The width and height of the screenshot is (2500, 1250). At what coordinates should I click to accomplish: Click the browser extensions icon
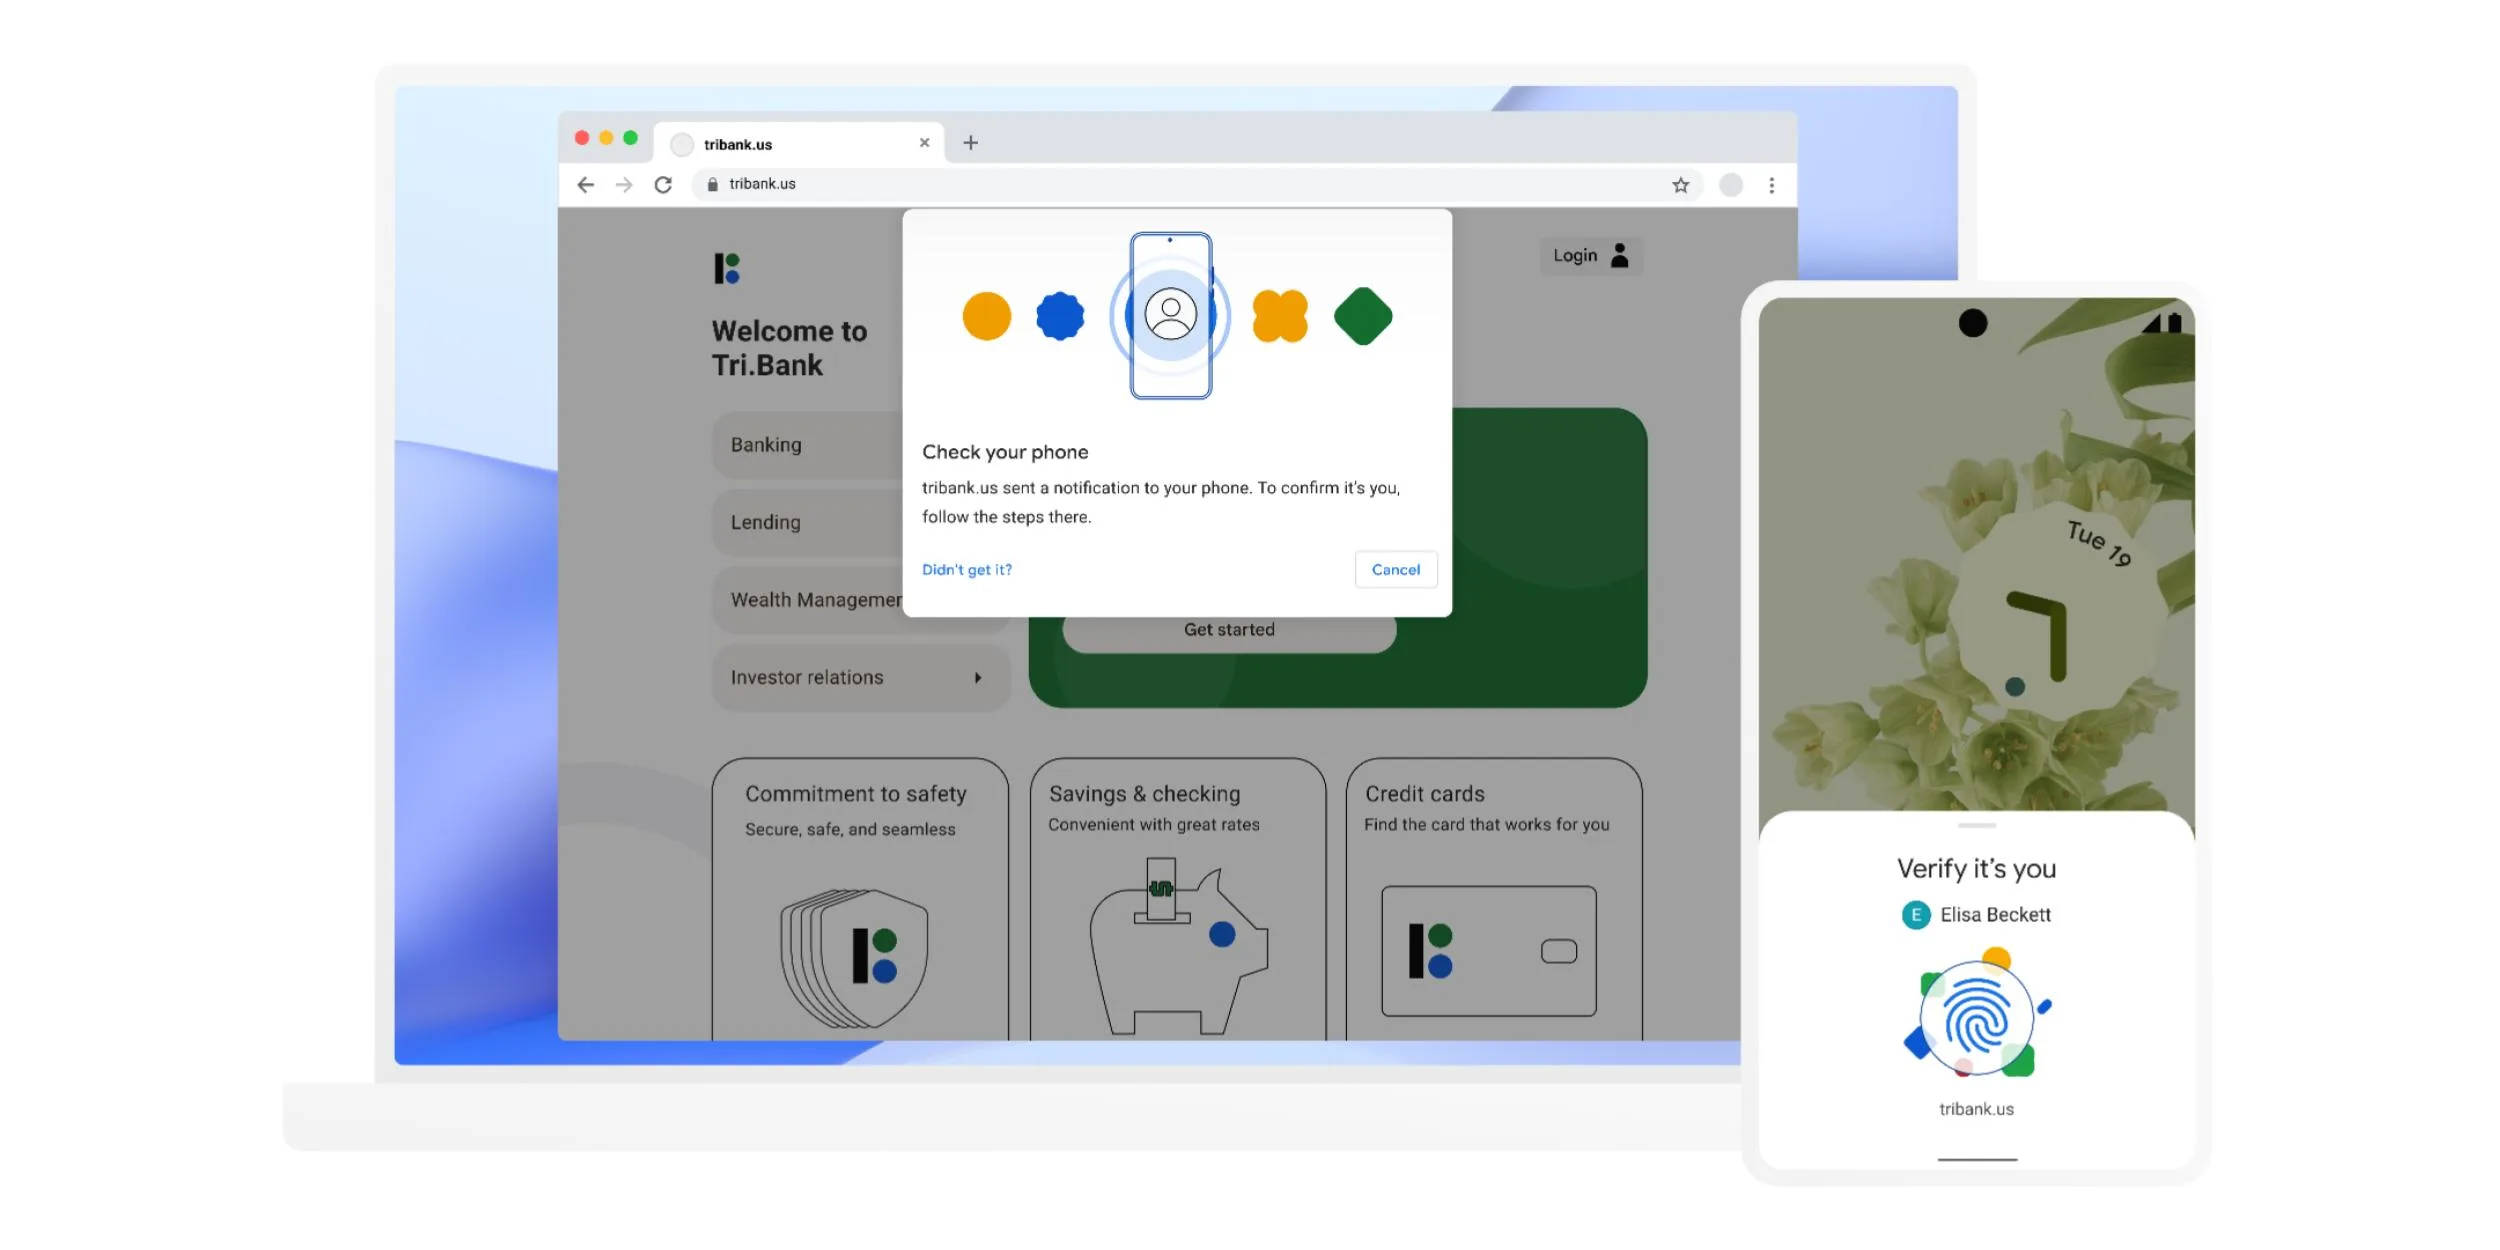1730,183
